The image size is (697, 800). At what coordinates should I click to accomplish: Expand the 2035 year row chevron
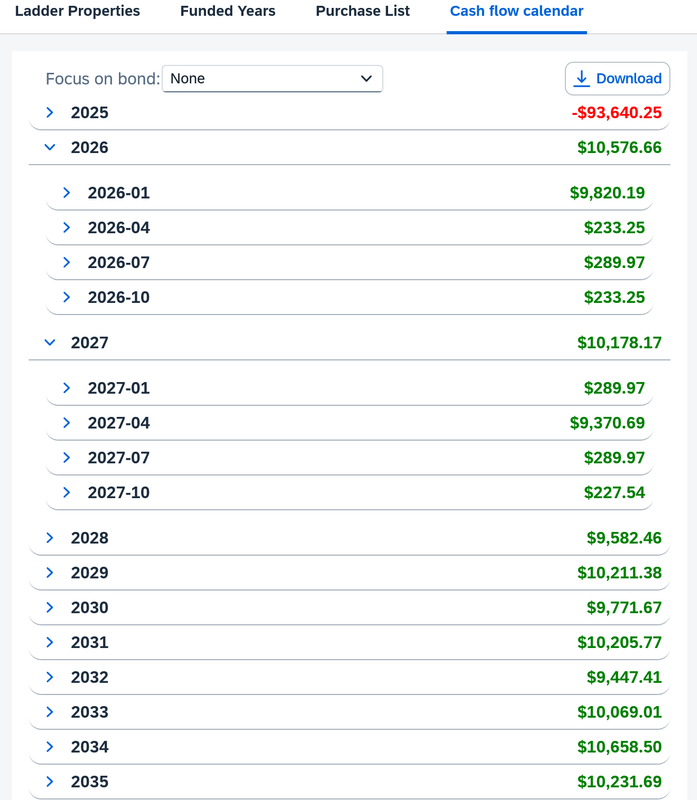(x=49, y=781)
